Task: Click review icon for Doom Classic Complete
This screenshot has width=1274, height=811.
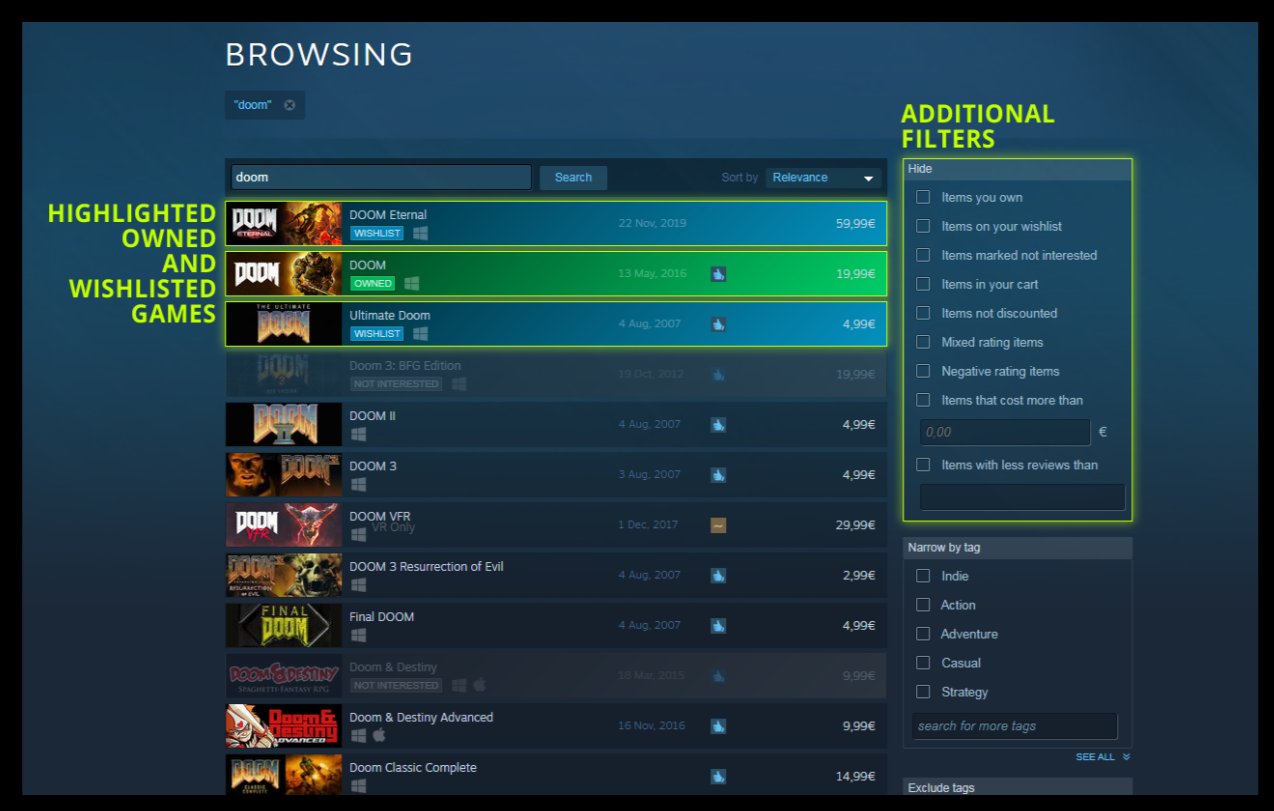Action: click(x=718, y=776)
